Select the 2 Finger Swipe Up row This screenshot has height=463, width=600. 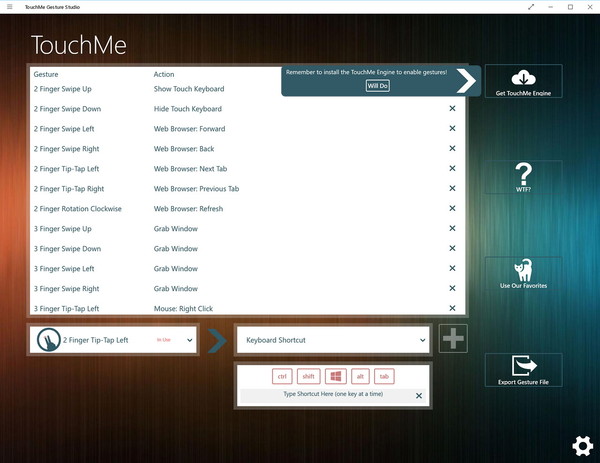(x=157, y=89)
